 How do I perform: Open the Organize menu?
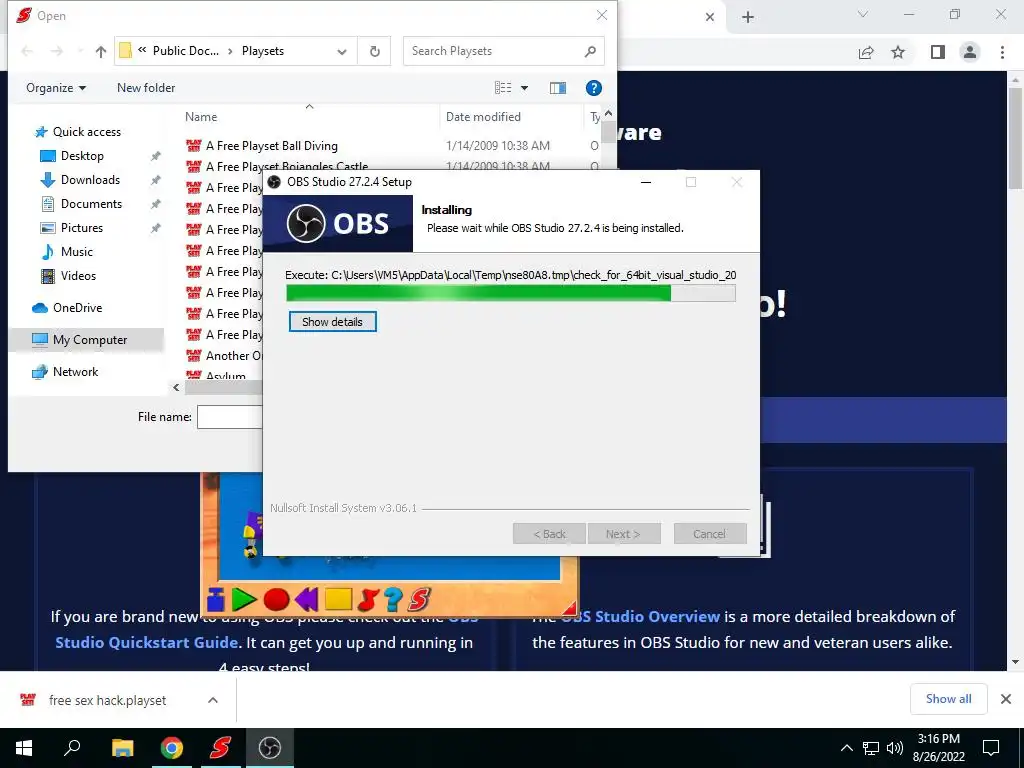(56, 88)
